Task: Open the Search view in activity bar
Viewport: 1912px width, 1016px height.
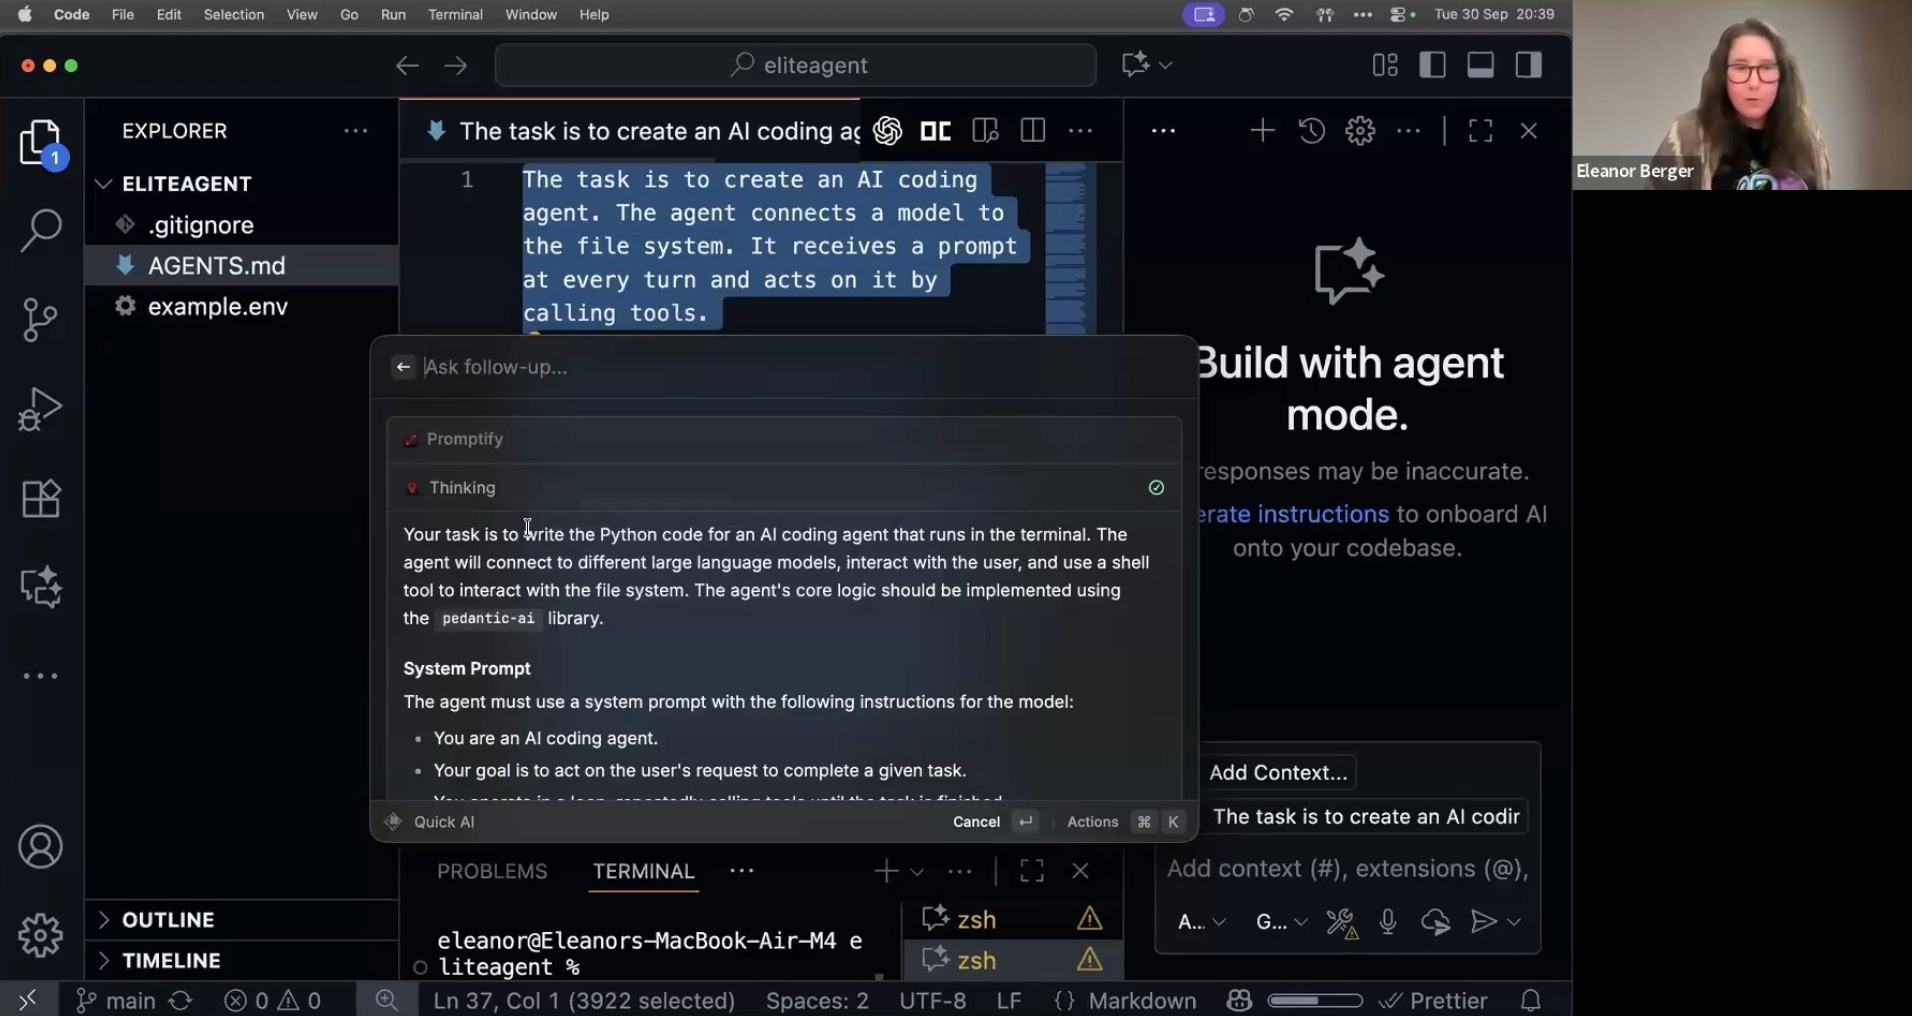Action: point(41,230)
